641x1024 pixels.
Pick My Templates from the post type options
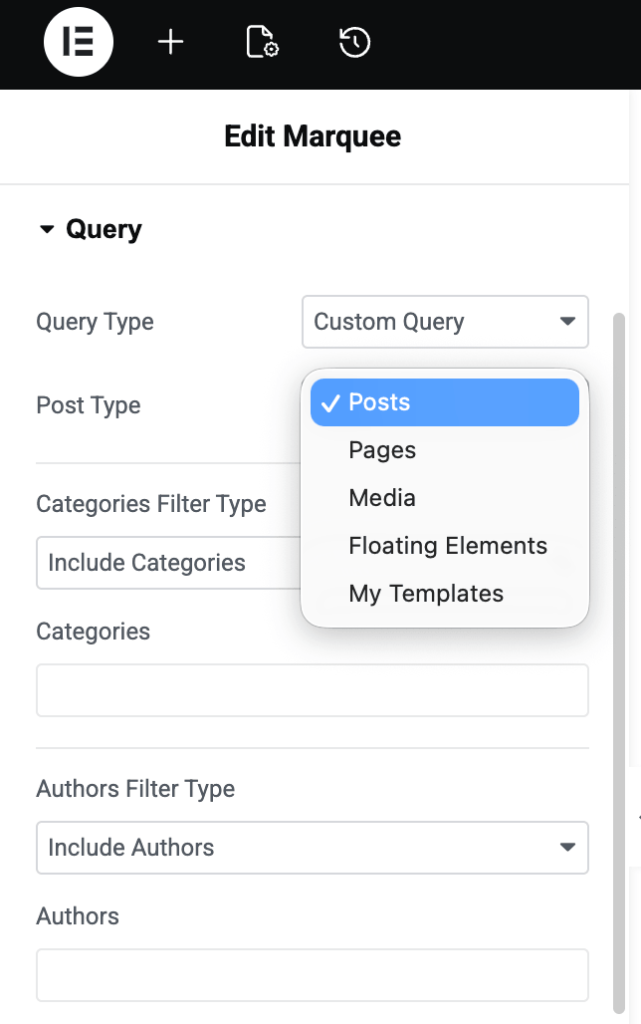point(425,593)
